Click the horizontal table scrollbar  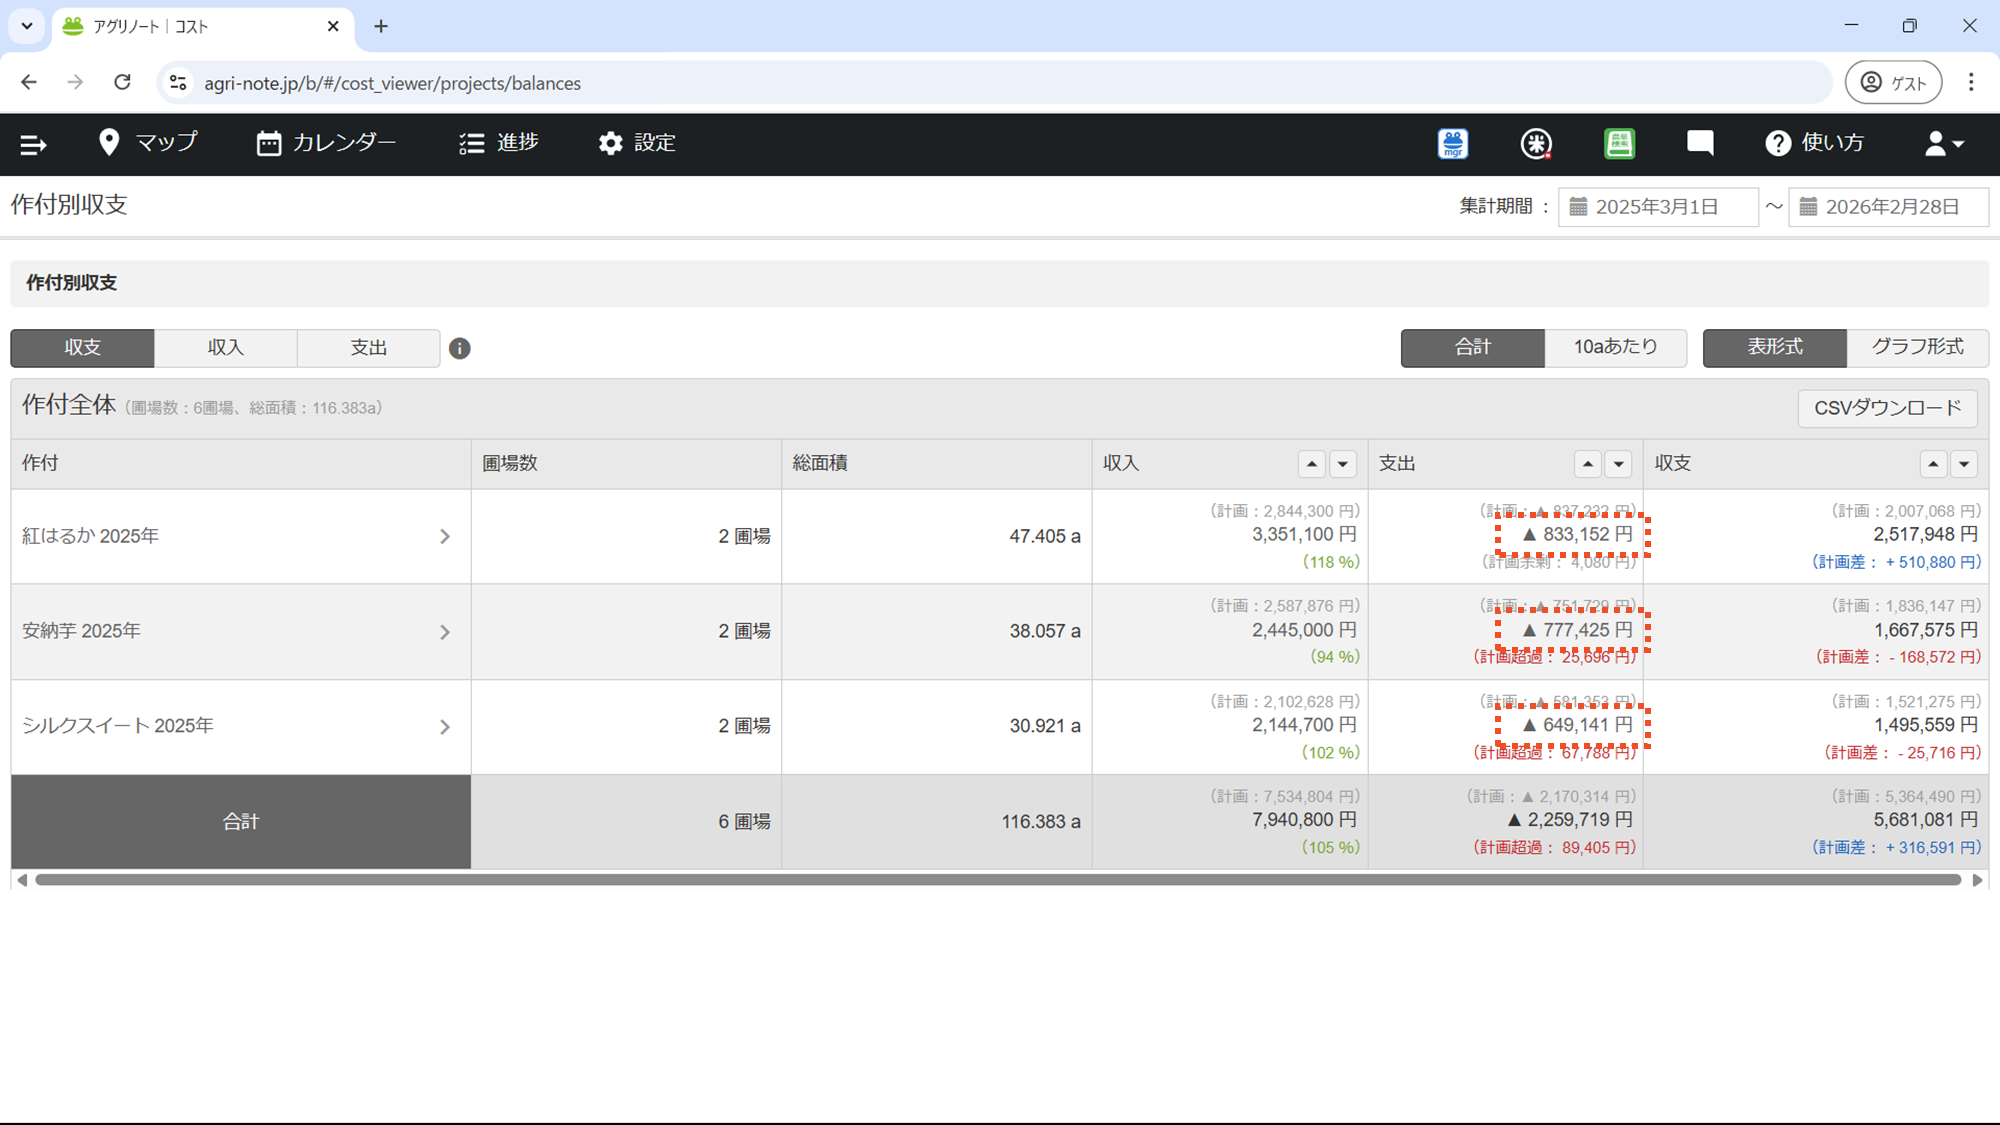coord(998,880)
